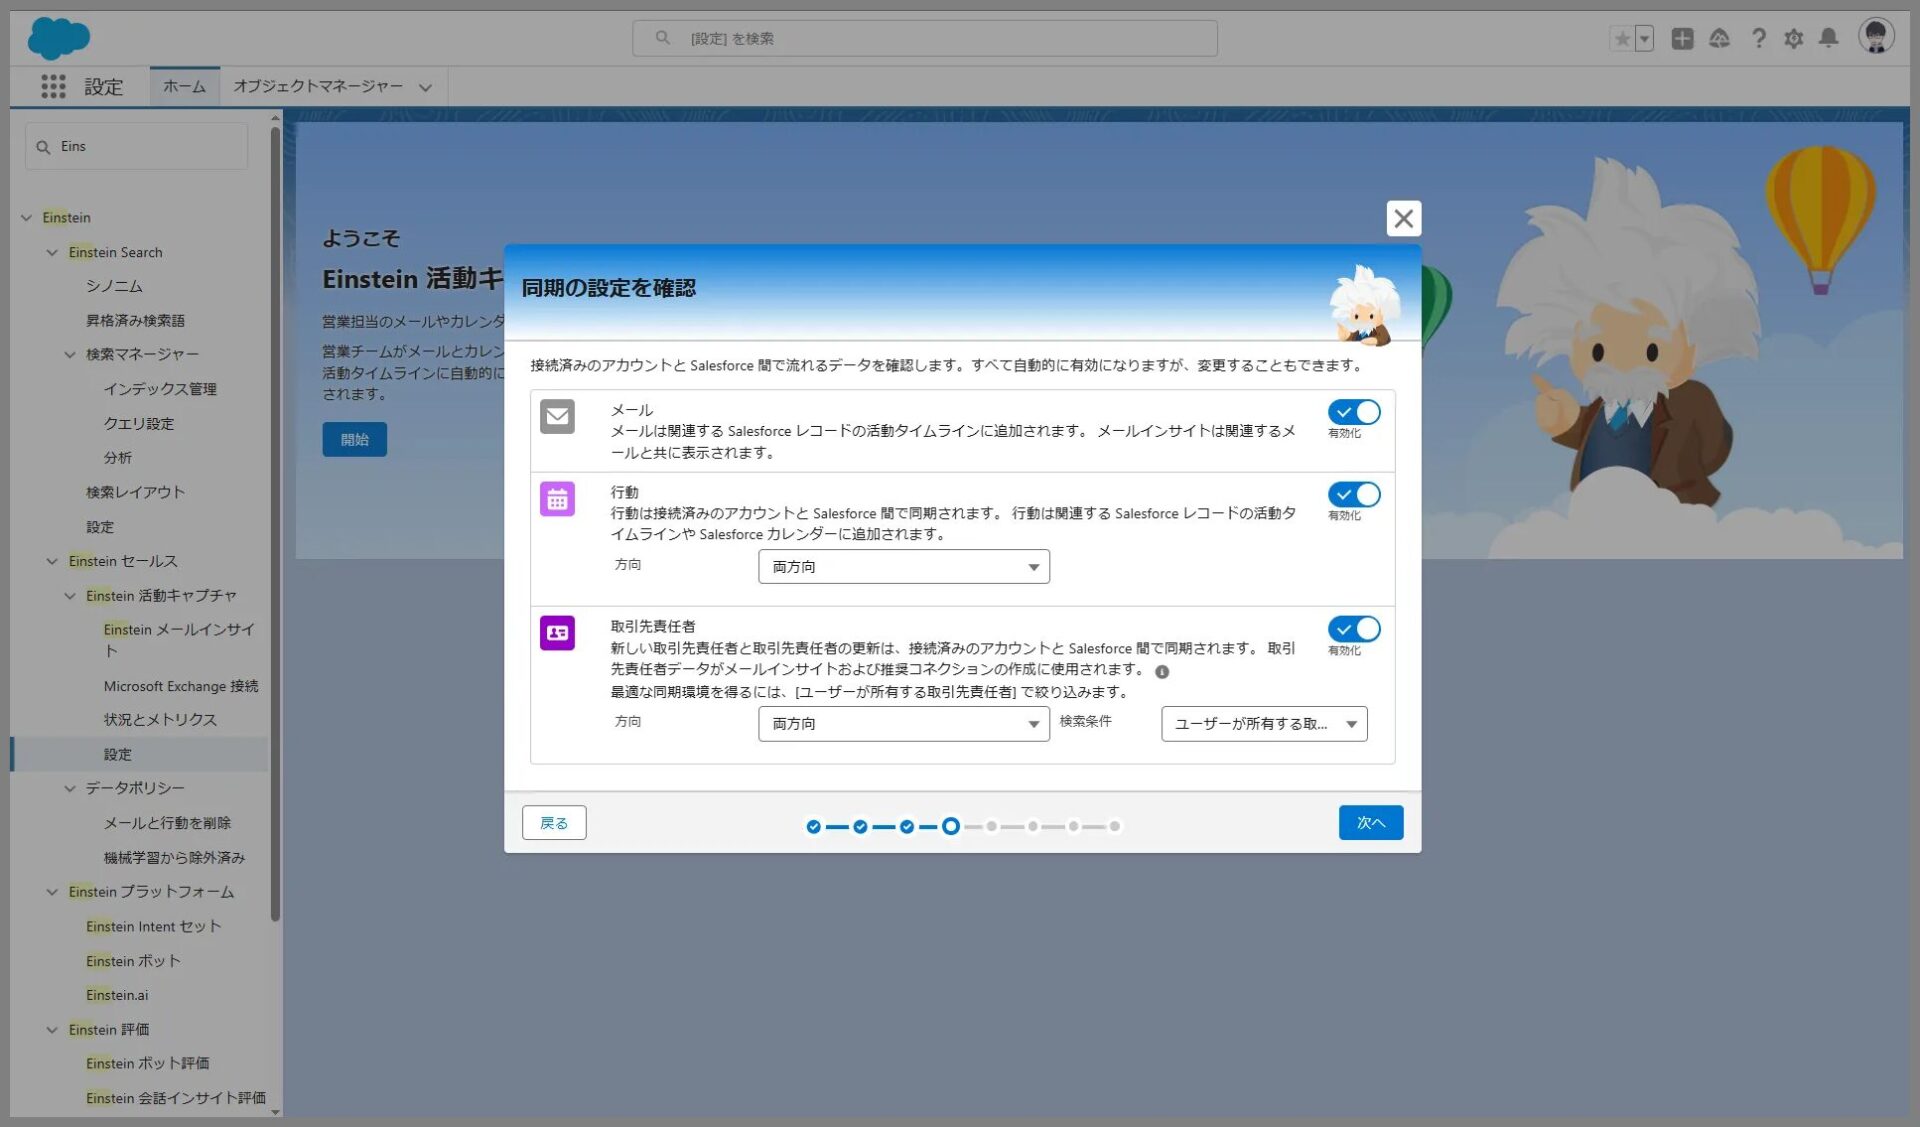
Task: Open インデックス管理 in the sidebar
Action: [x=160, y=389]
